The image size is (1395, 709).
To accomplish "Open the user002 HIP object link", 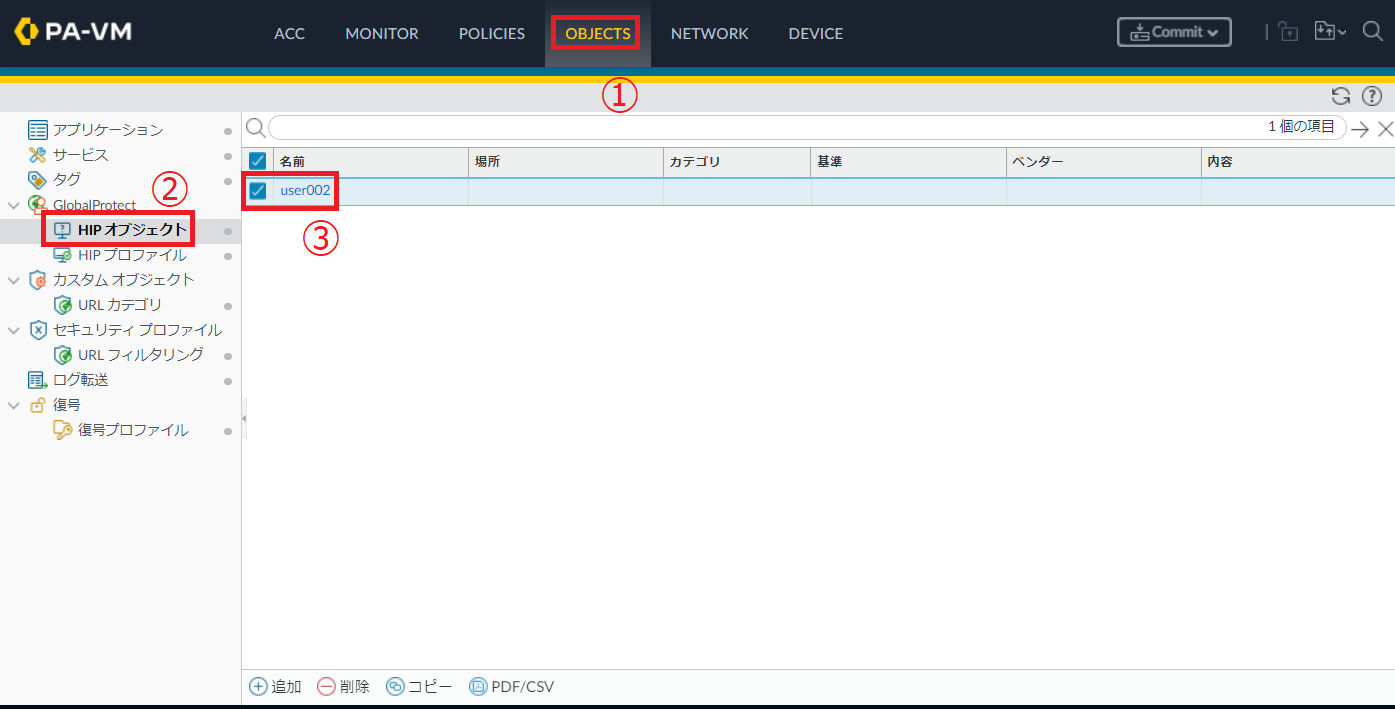I will pyautogui.click(x=305, y=190).
